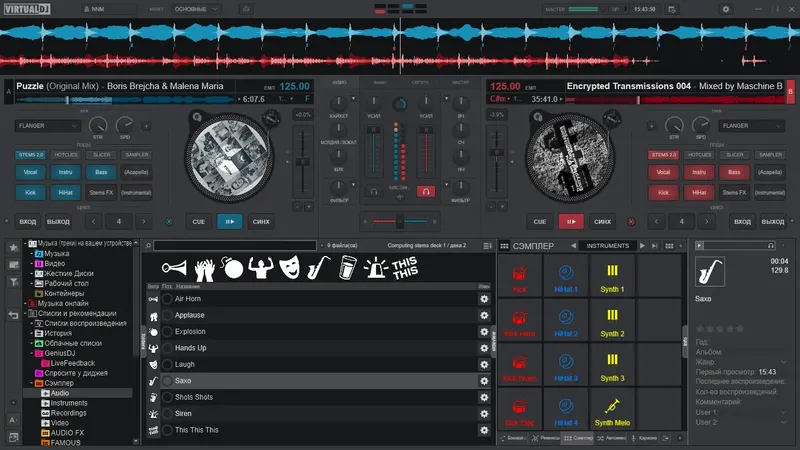
Task: Select HOTCUES pad tab on left deck
Action: 66,155
